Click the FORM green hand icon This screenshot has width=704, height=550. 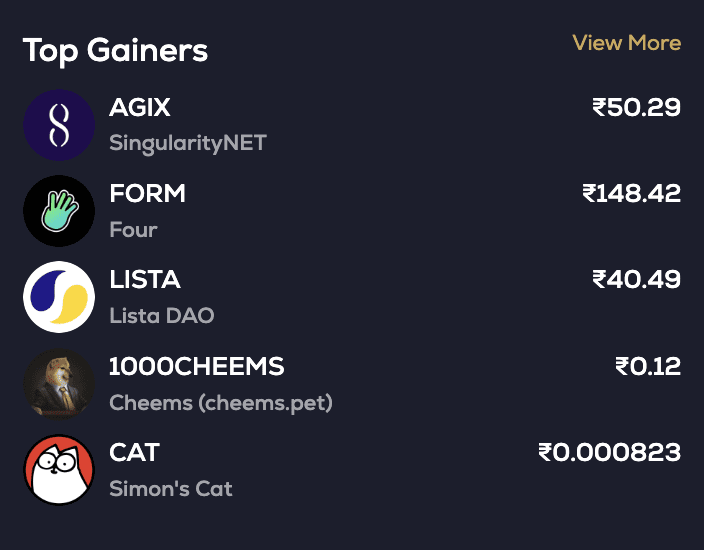coord(59,211)
